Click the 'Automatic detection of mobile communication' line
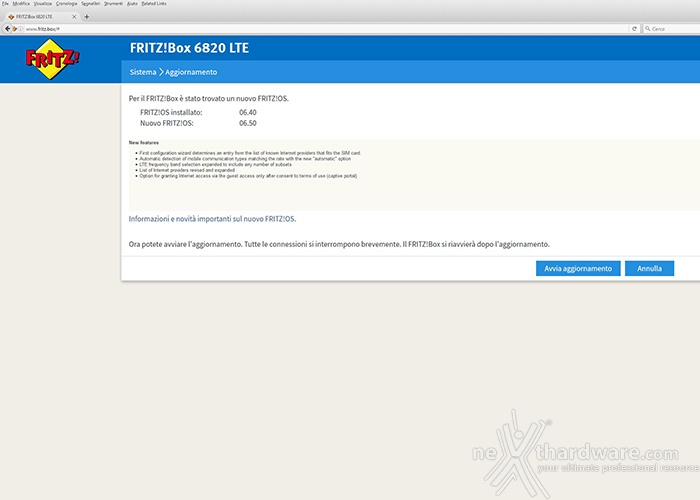 tap(245, 158)
